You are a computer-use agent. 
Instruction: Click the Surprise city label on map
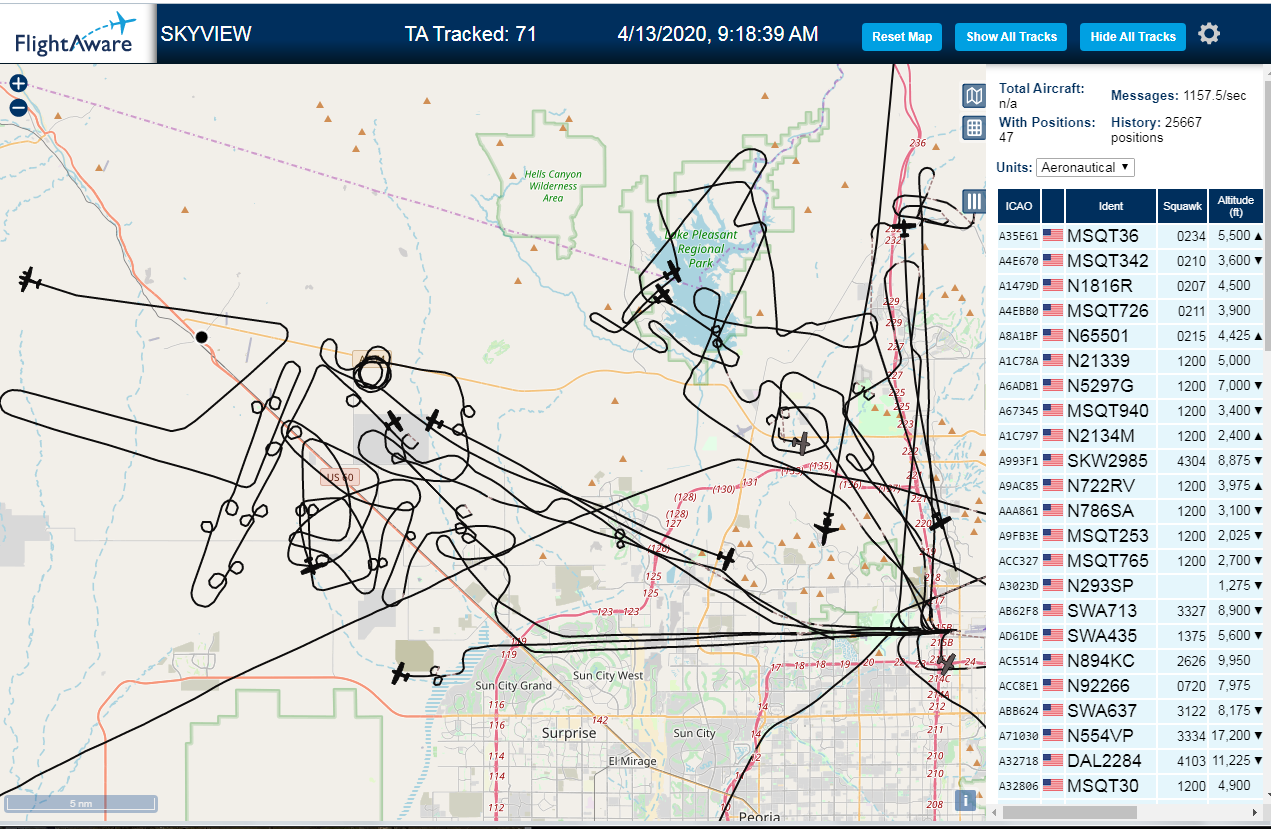click(569, 733)
